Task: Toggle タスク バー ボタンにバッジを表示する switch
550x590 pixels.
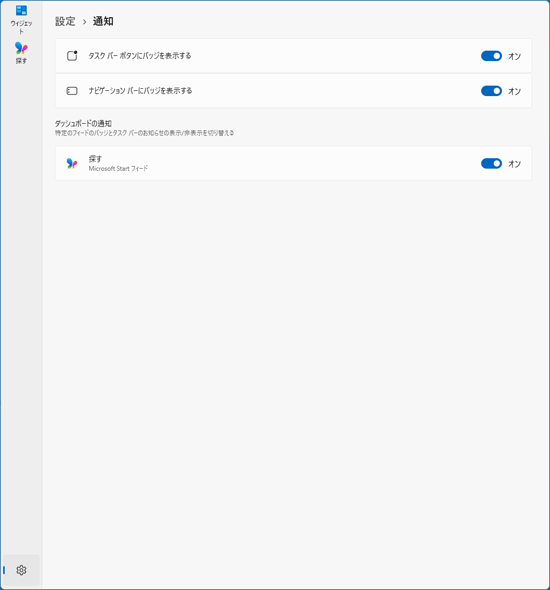Action: click(x=491, y=56)
